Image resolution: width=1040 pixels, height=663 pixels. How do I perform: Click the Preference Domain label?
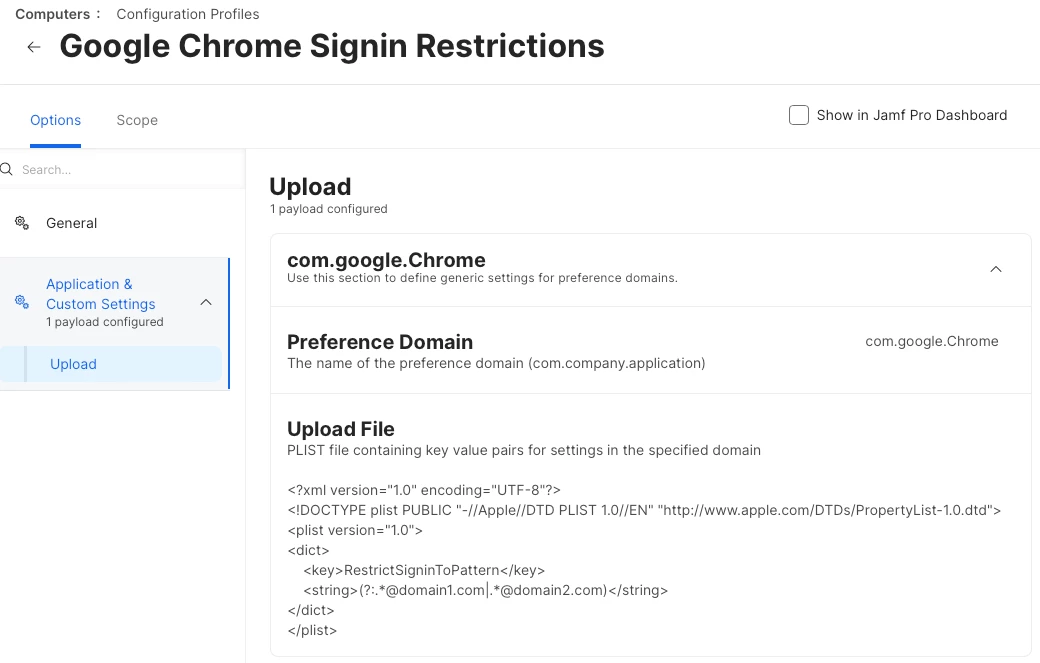(x=380, y=342)
